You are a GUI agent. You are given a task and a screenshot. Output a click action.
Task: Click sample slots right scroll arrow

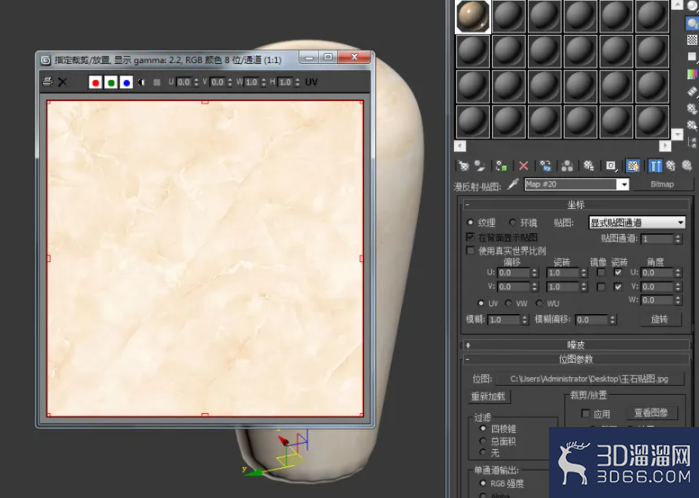click(x=665, y=146)
